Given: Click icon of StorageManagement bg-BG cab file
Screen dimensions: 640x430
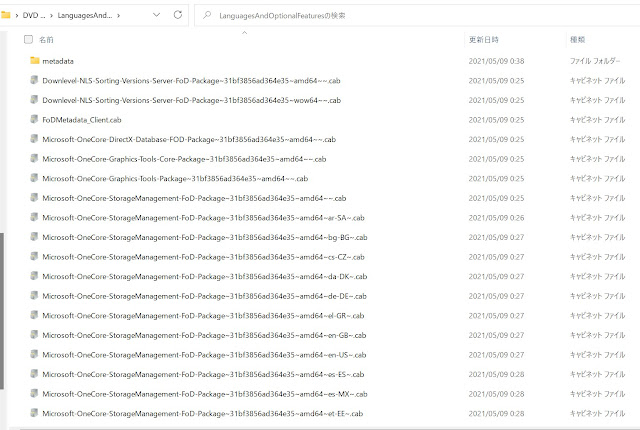Looking at the screenshot, I should click(34, 237).
